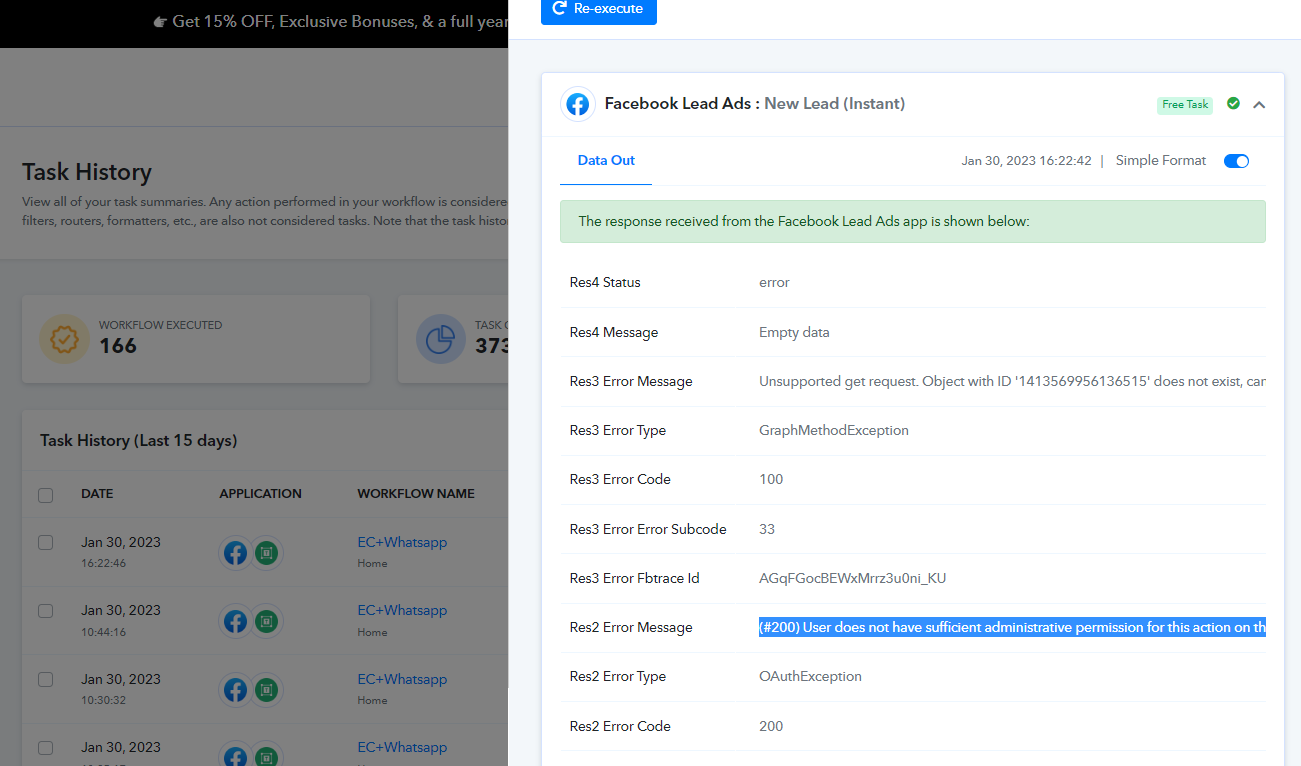Click the Facebook icon in the 10:30:32 row
The width and height of the screenshot is (1301, 766).
point(235,689)
